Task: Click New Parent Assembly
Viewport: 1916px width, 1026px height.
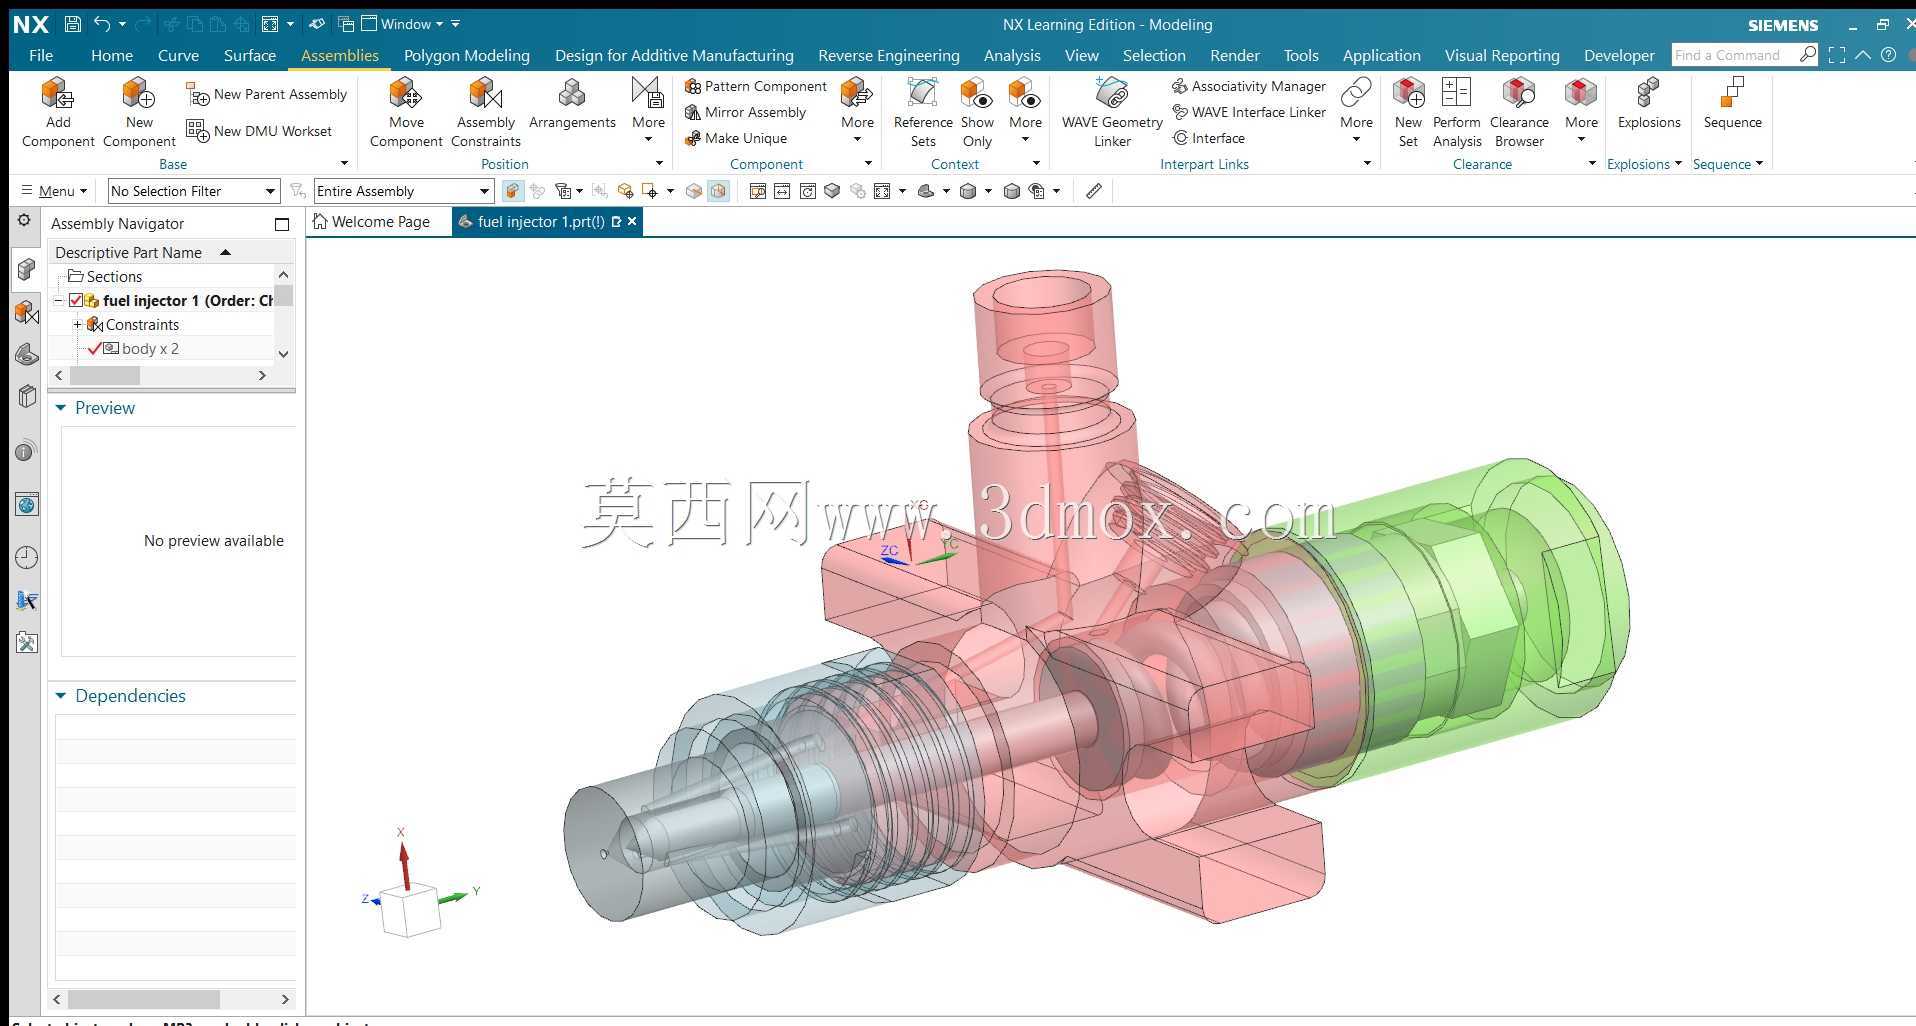Action: click(267, 94)
